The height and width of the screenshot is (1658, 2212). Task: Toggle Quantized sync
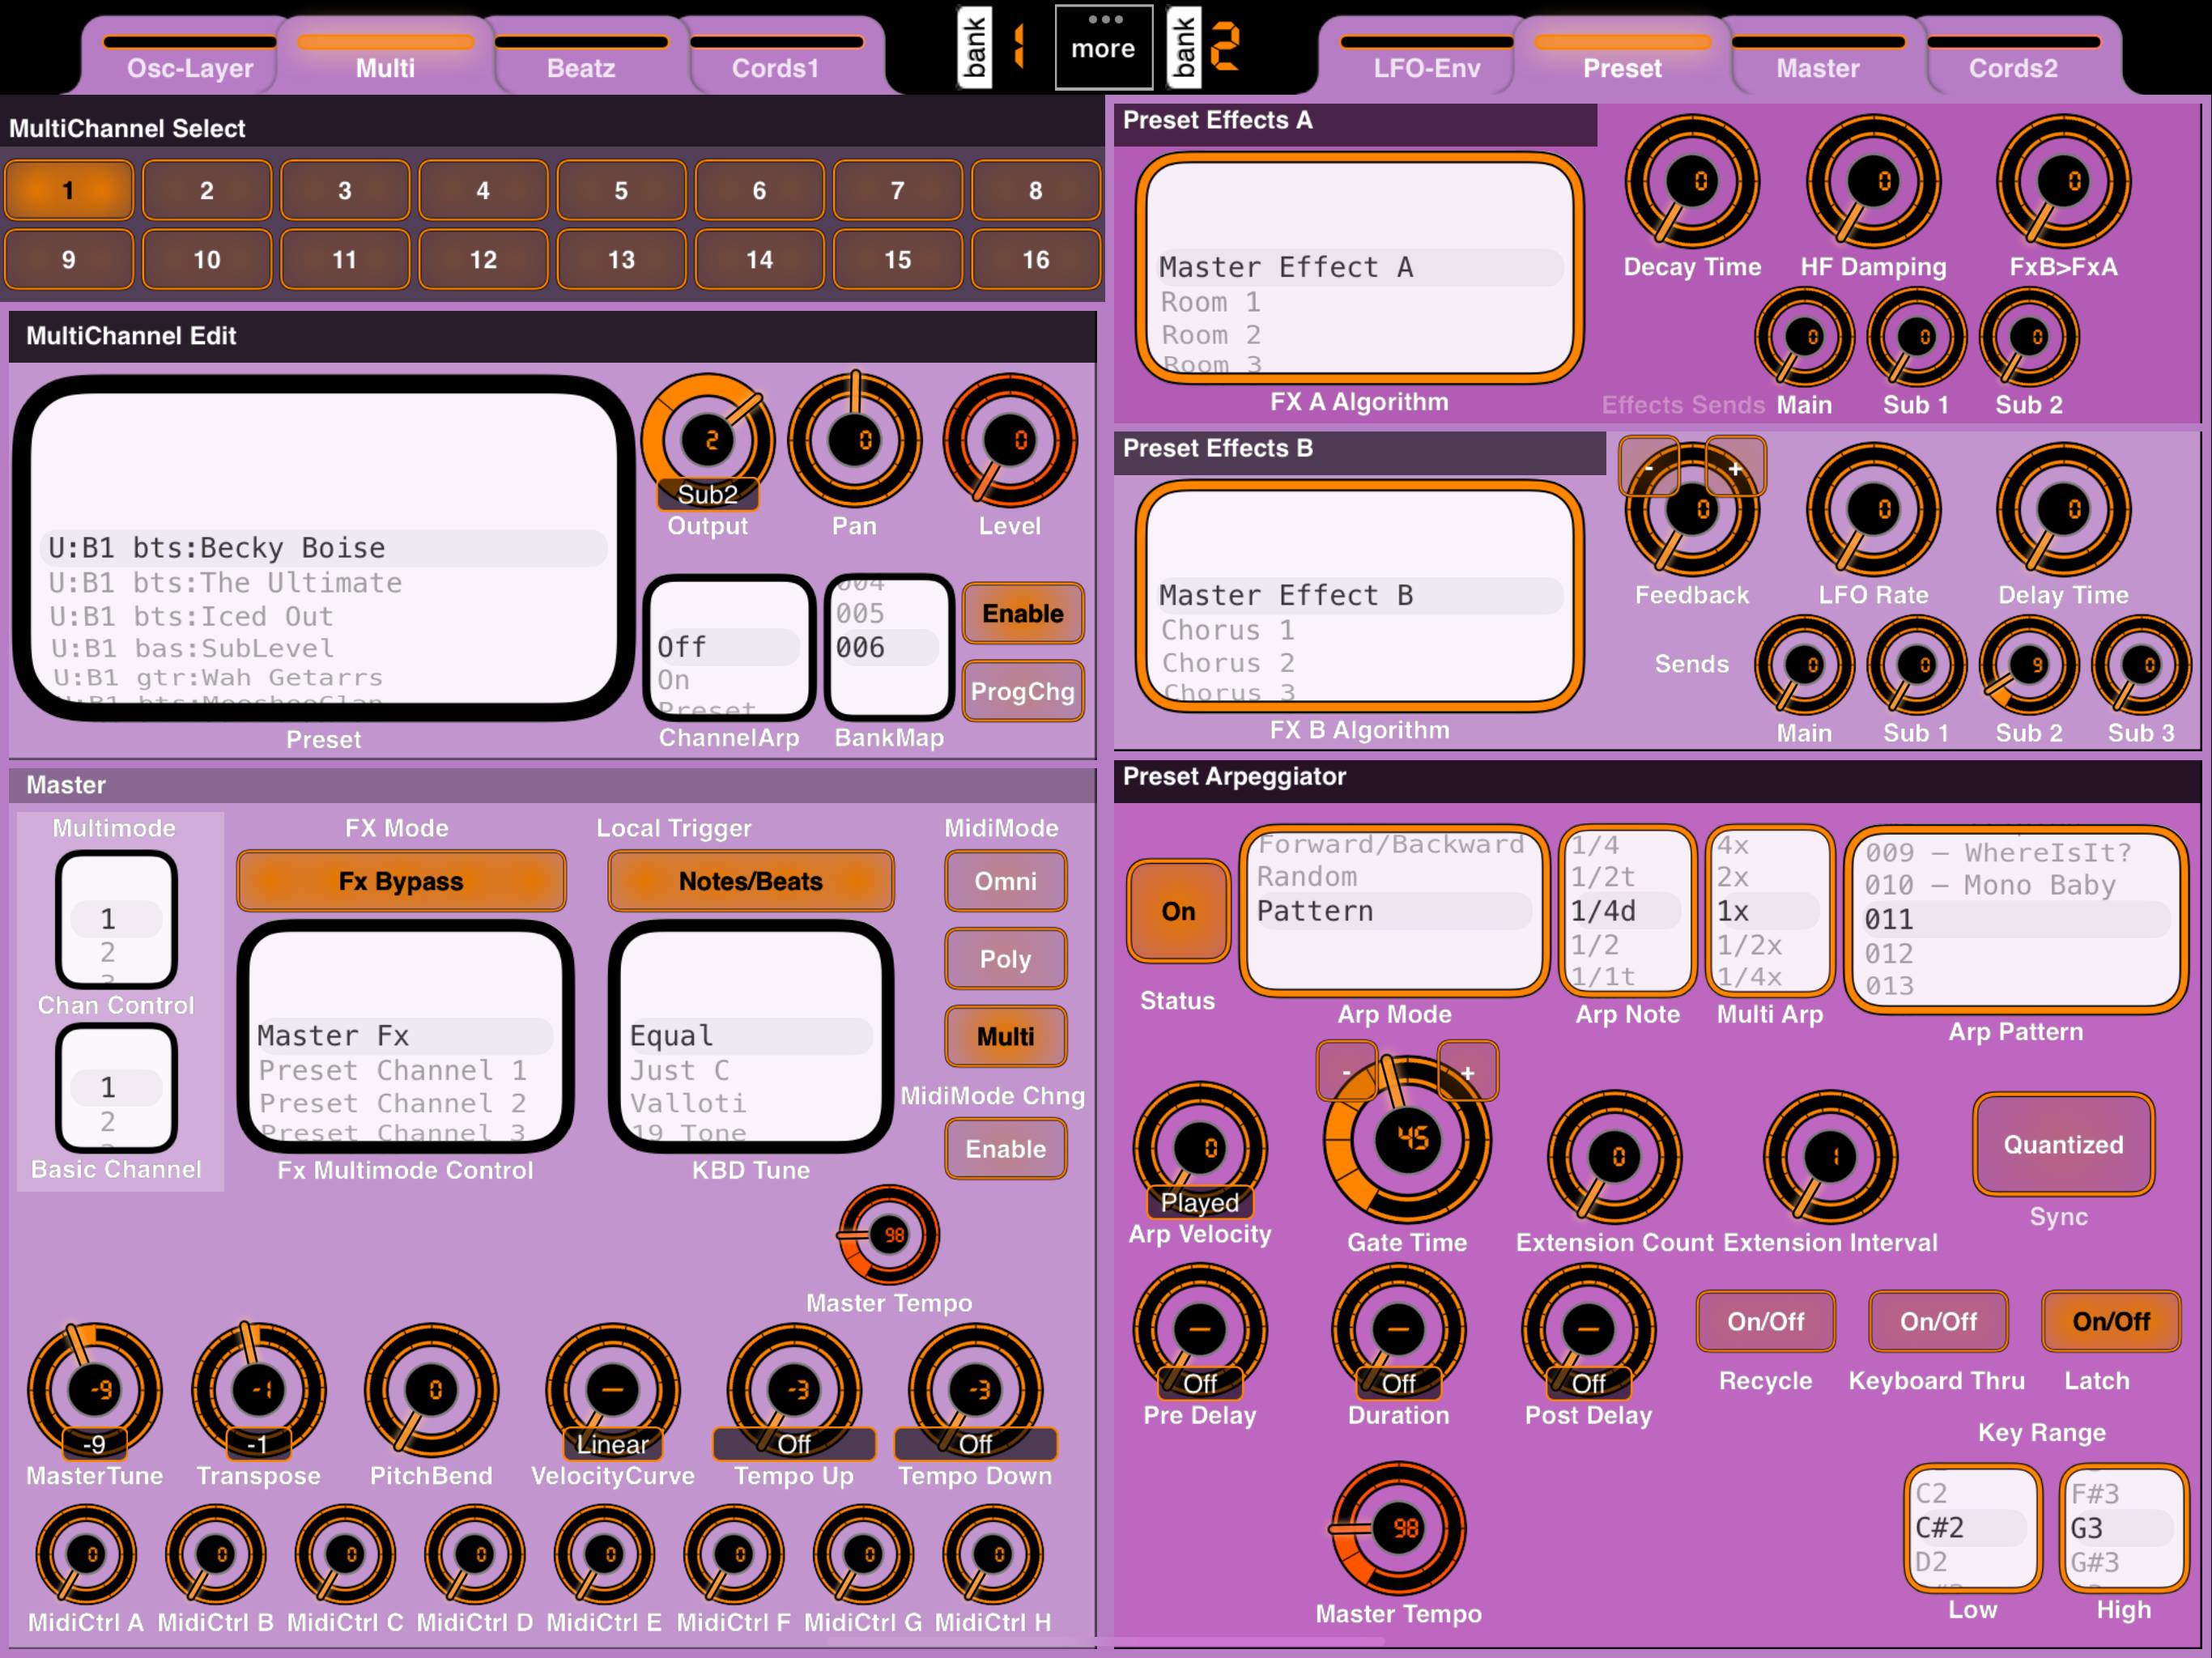2063,1144
